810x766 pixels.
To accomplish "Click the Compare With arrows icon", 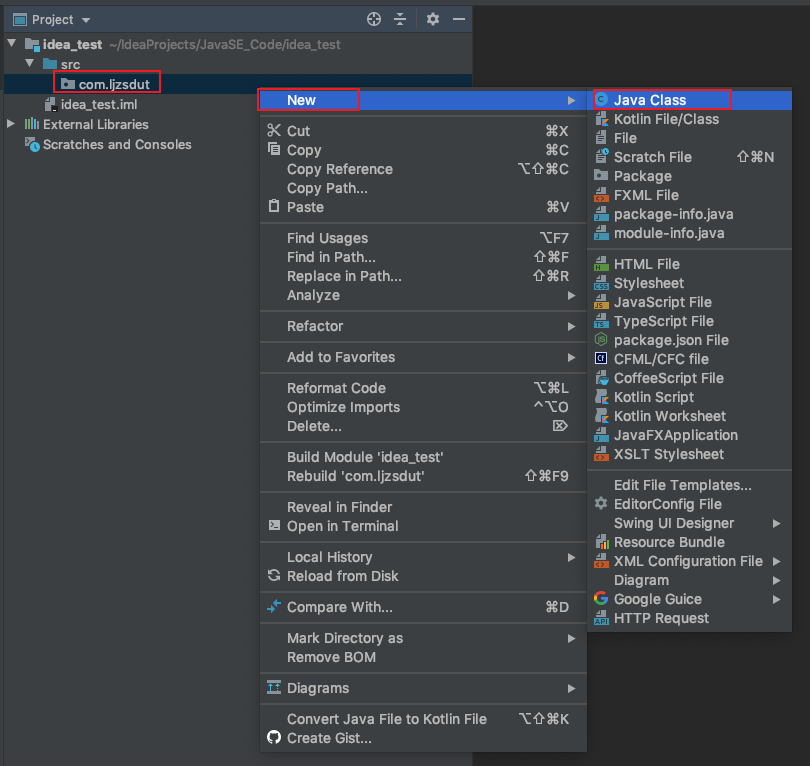I will click(274, 606).
